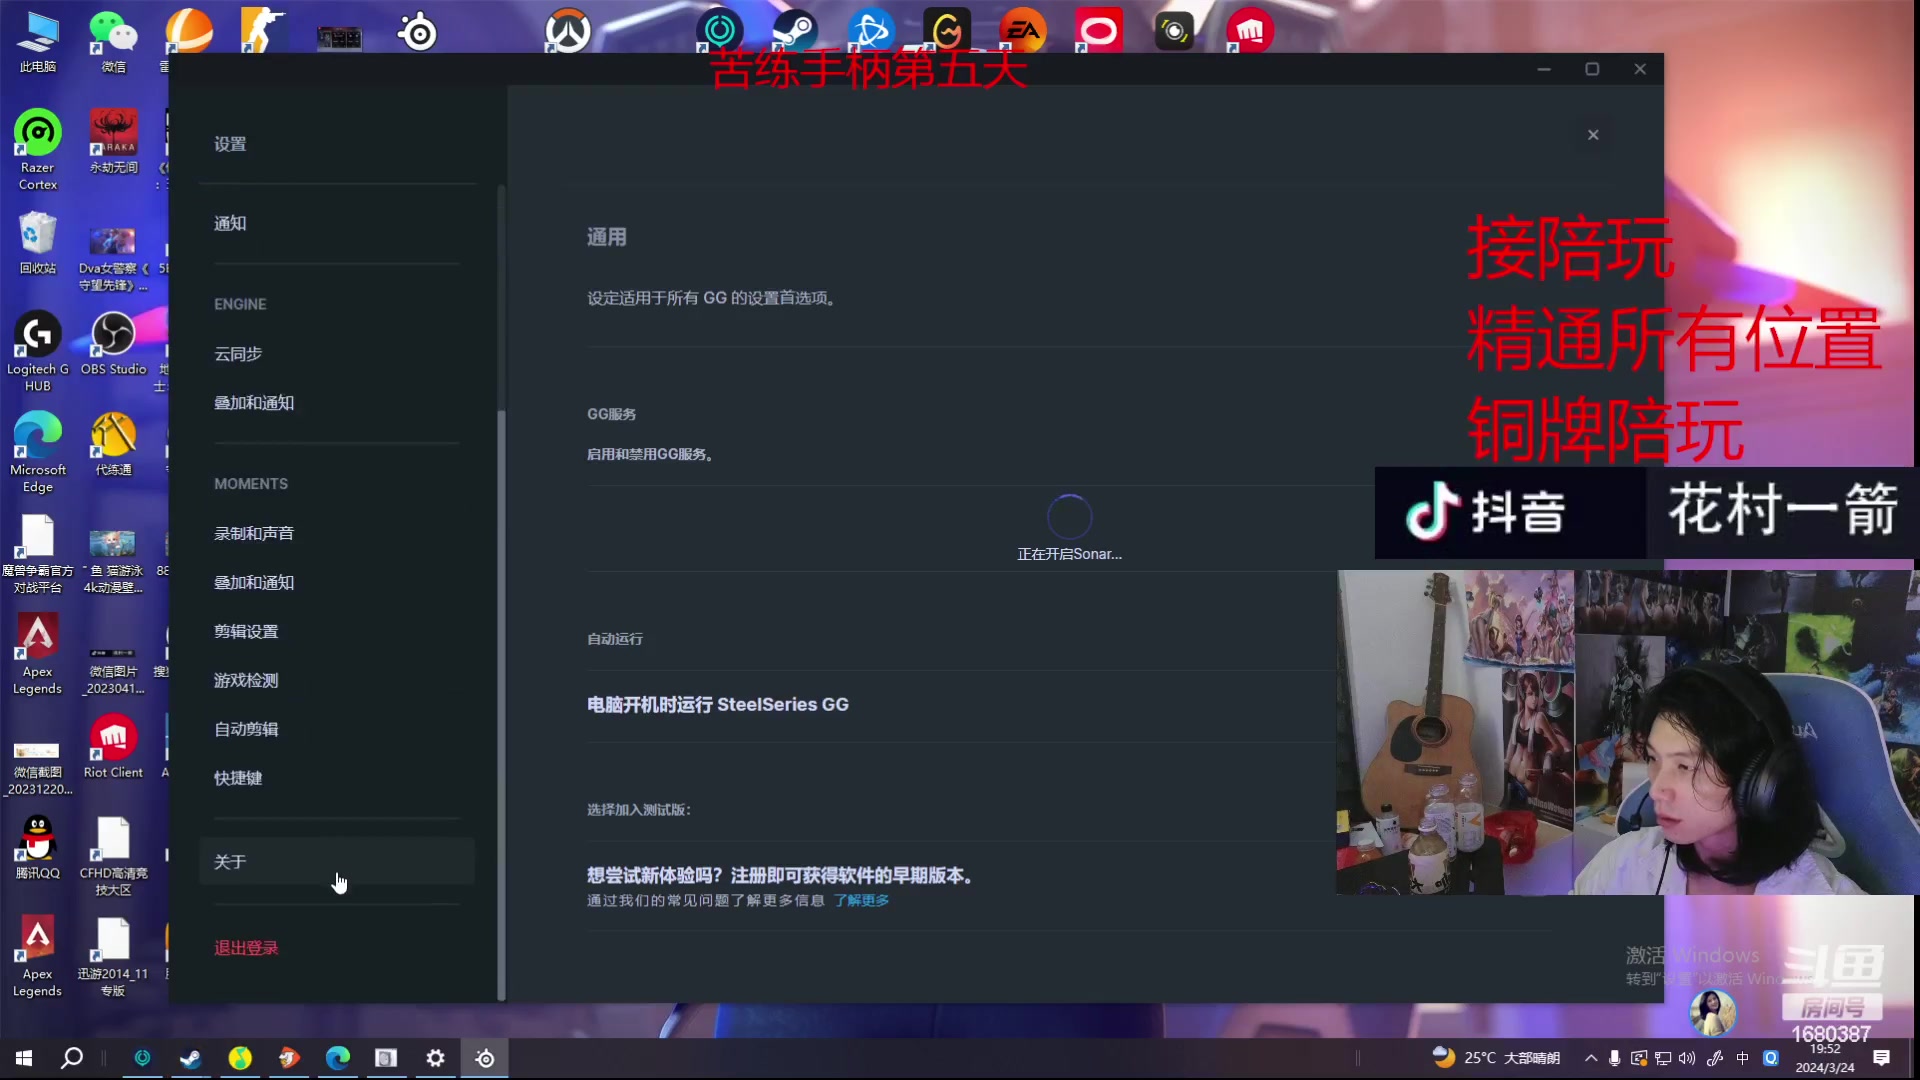Click the input method 中 tray indicator
1920x1080 pixels.
(1742, 1058)
